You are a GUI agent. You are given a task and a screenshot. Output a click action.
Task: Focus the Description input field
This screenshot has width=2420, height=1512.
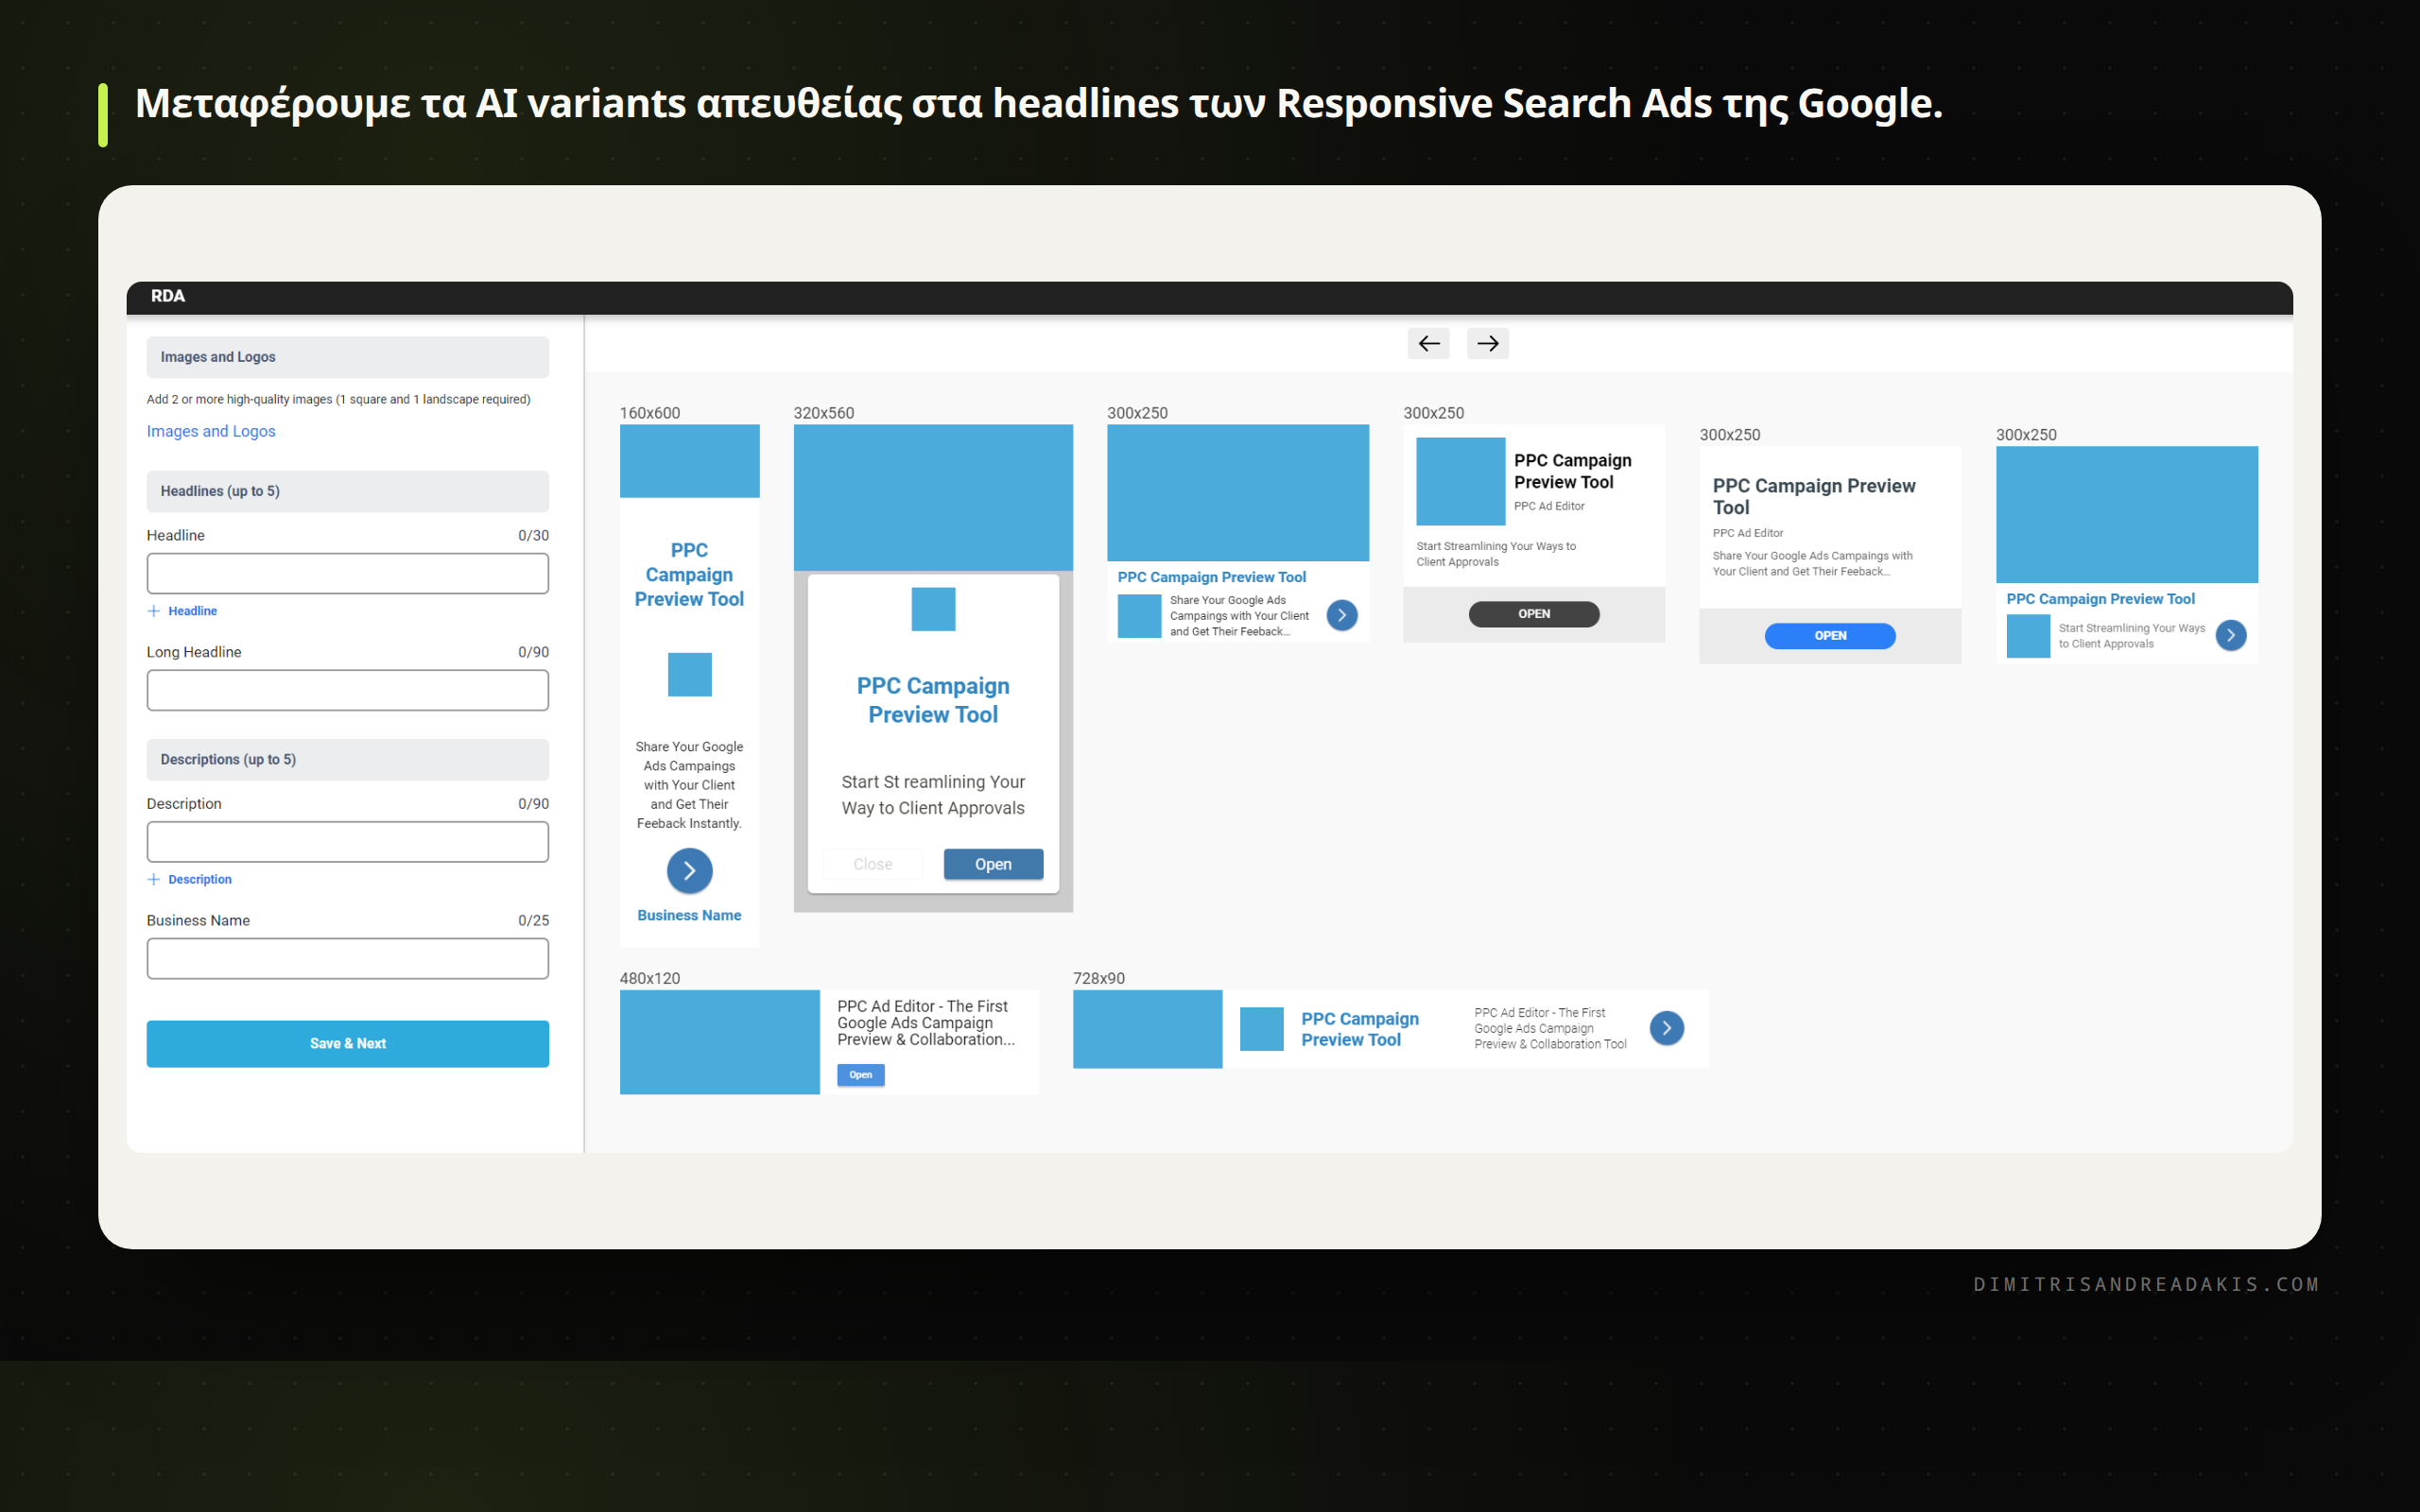coord(347,842)
